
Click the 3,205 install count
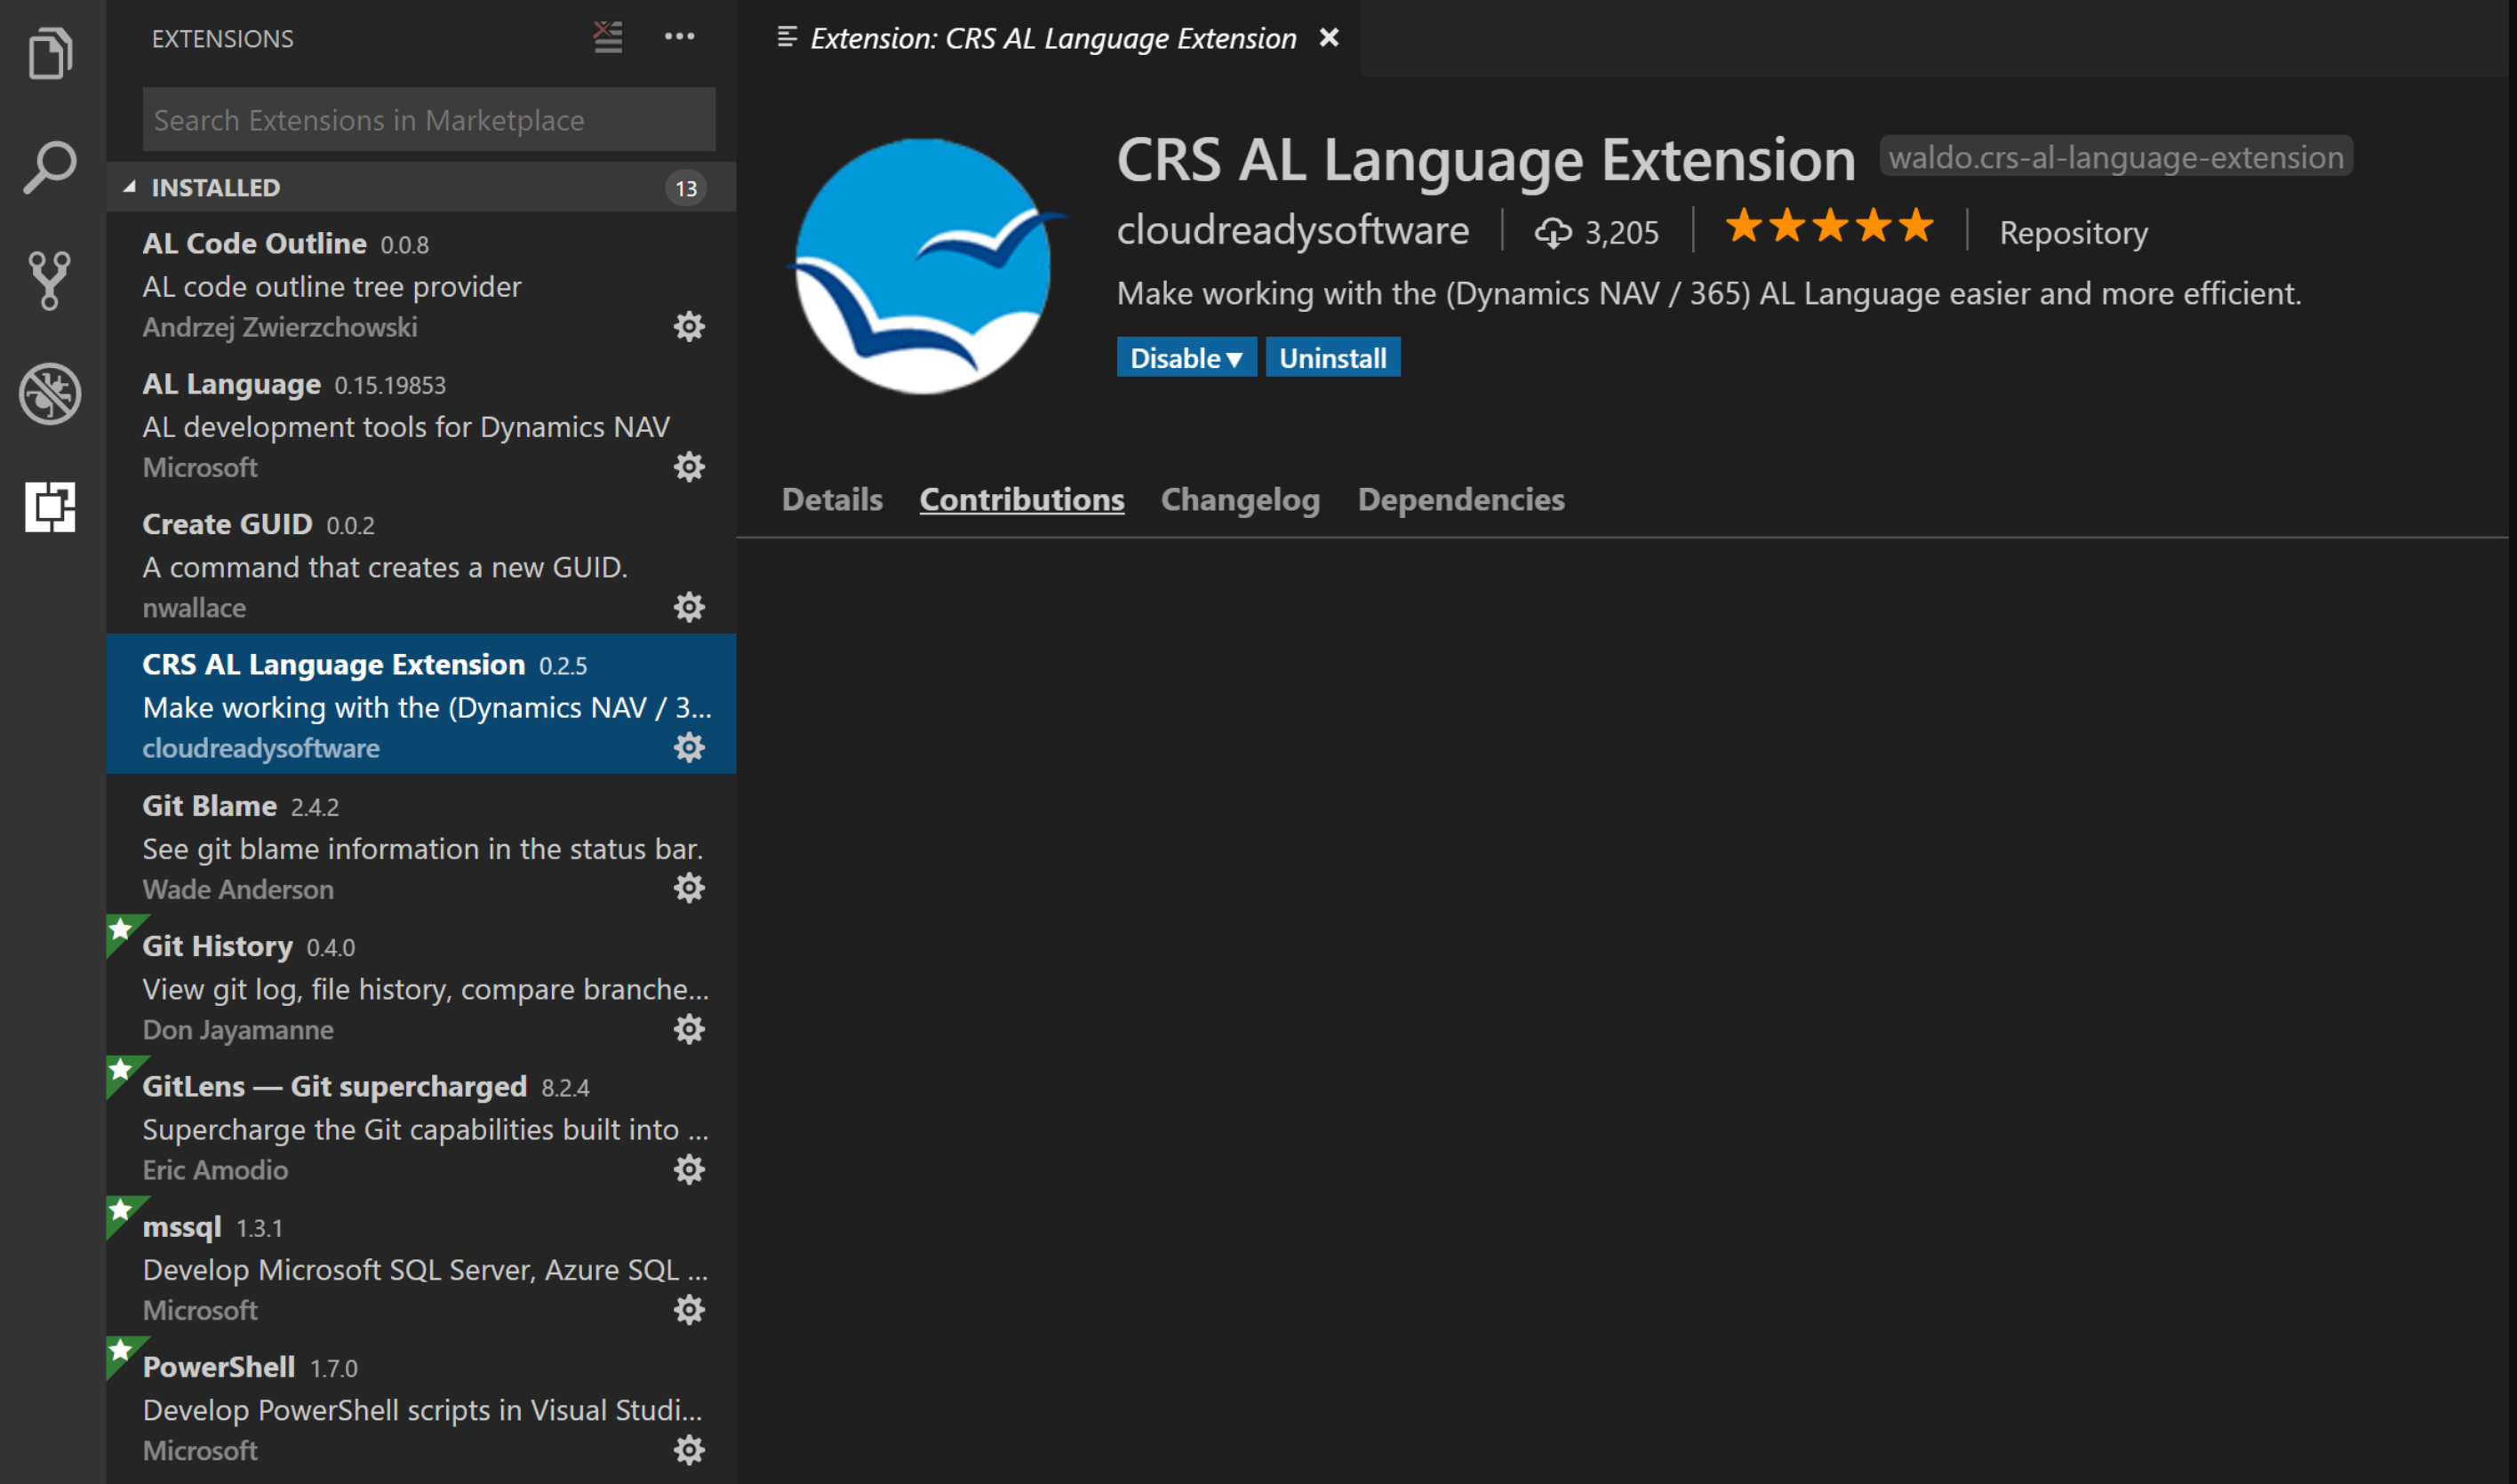[1597, 233]
